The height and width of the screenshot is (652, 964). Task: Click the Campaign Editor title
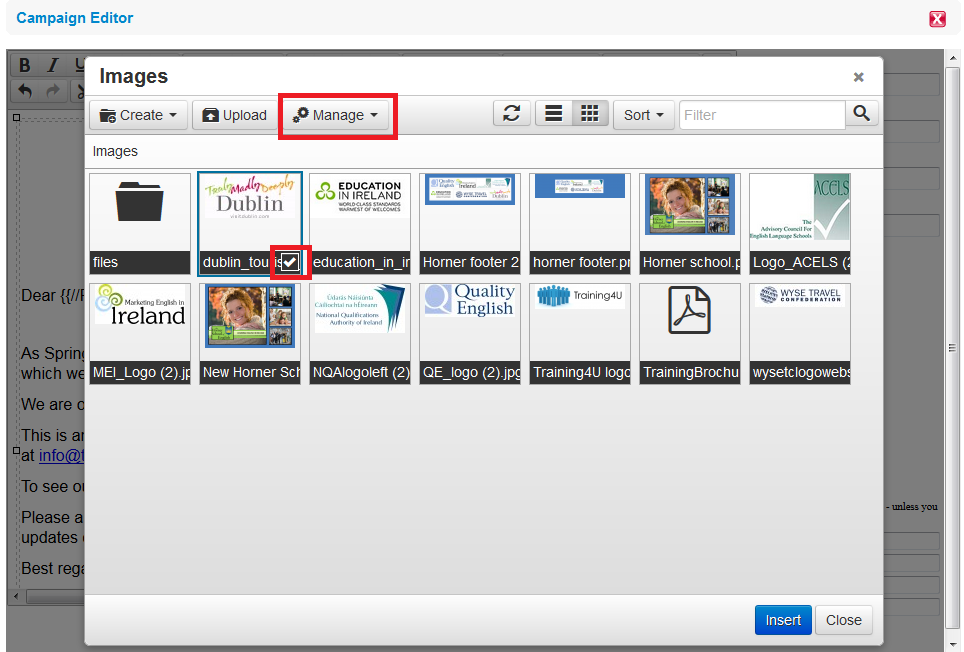[x=74, y=18]
